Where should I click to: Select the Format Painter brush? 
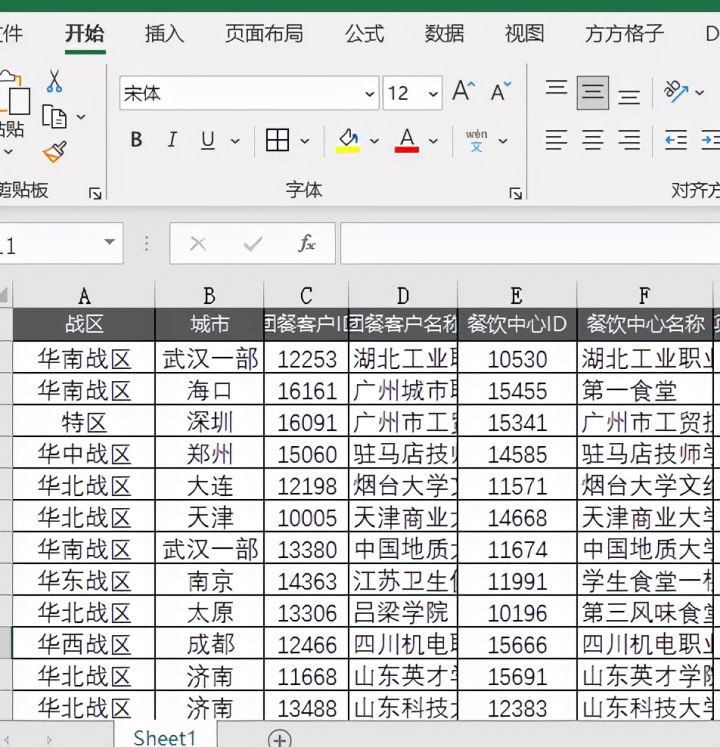[55, 152]
